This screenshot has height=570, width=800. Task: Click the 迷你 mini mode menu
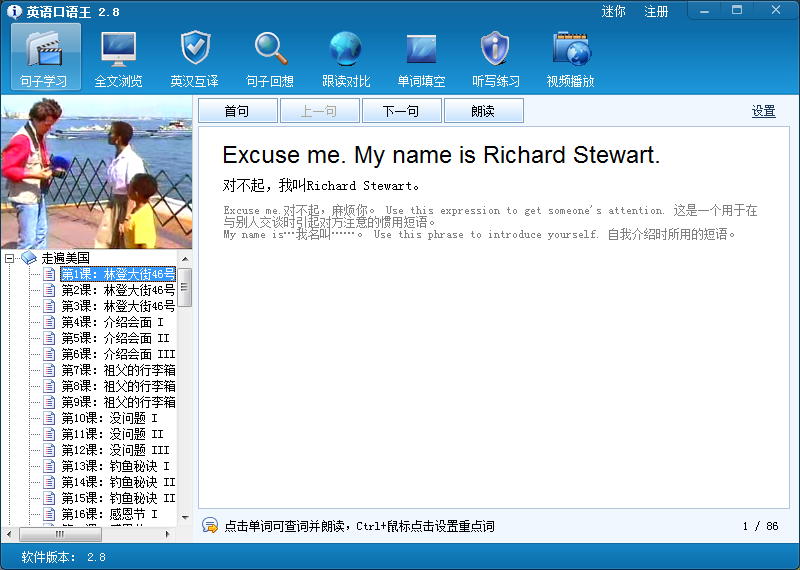coord(613,12)
